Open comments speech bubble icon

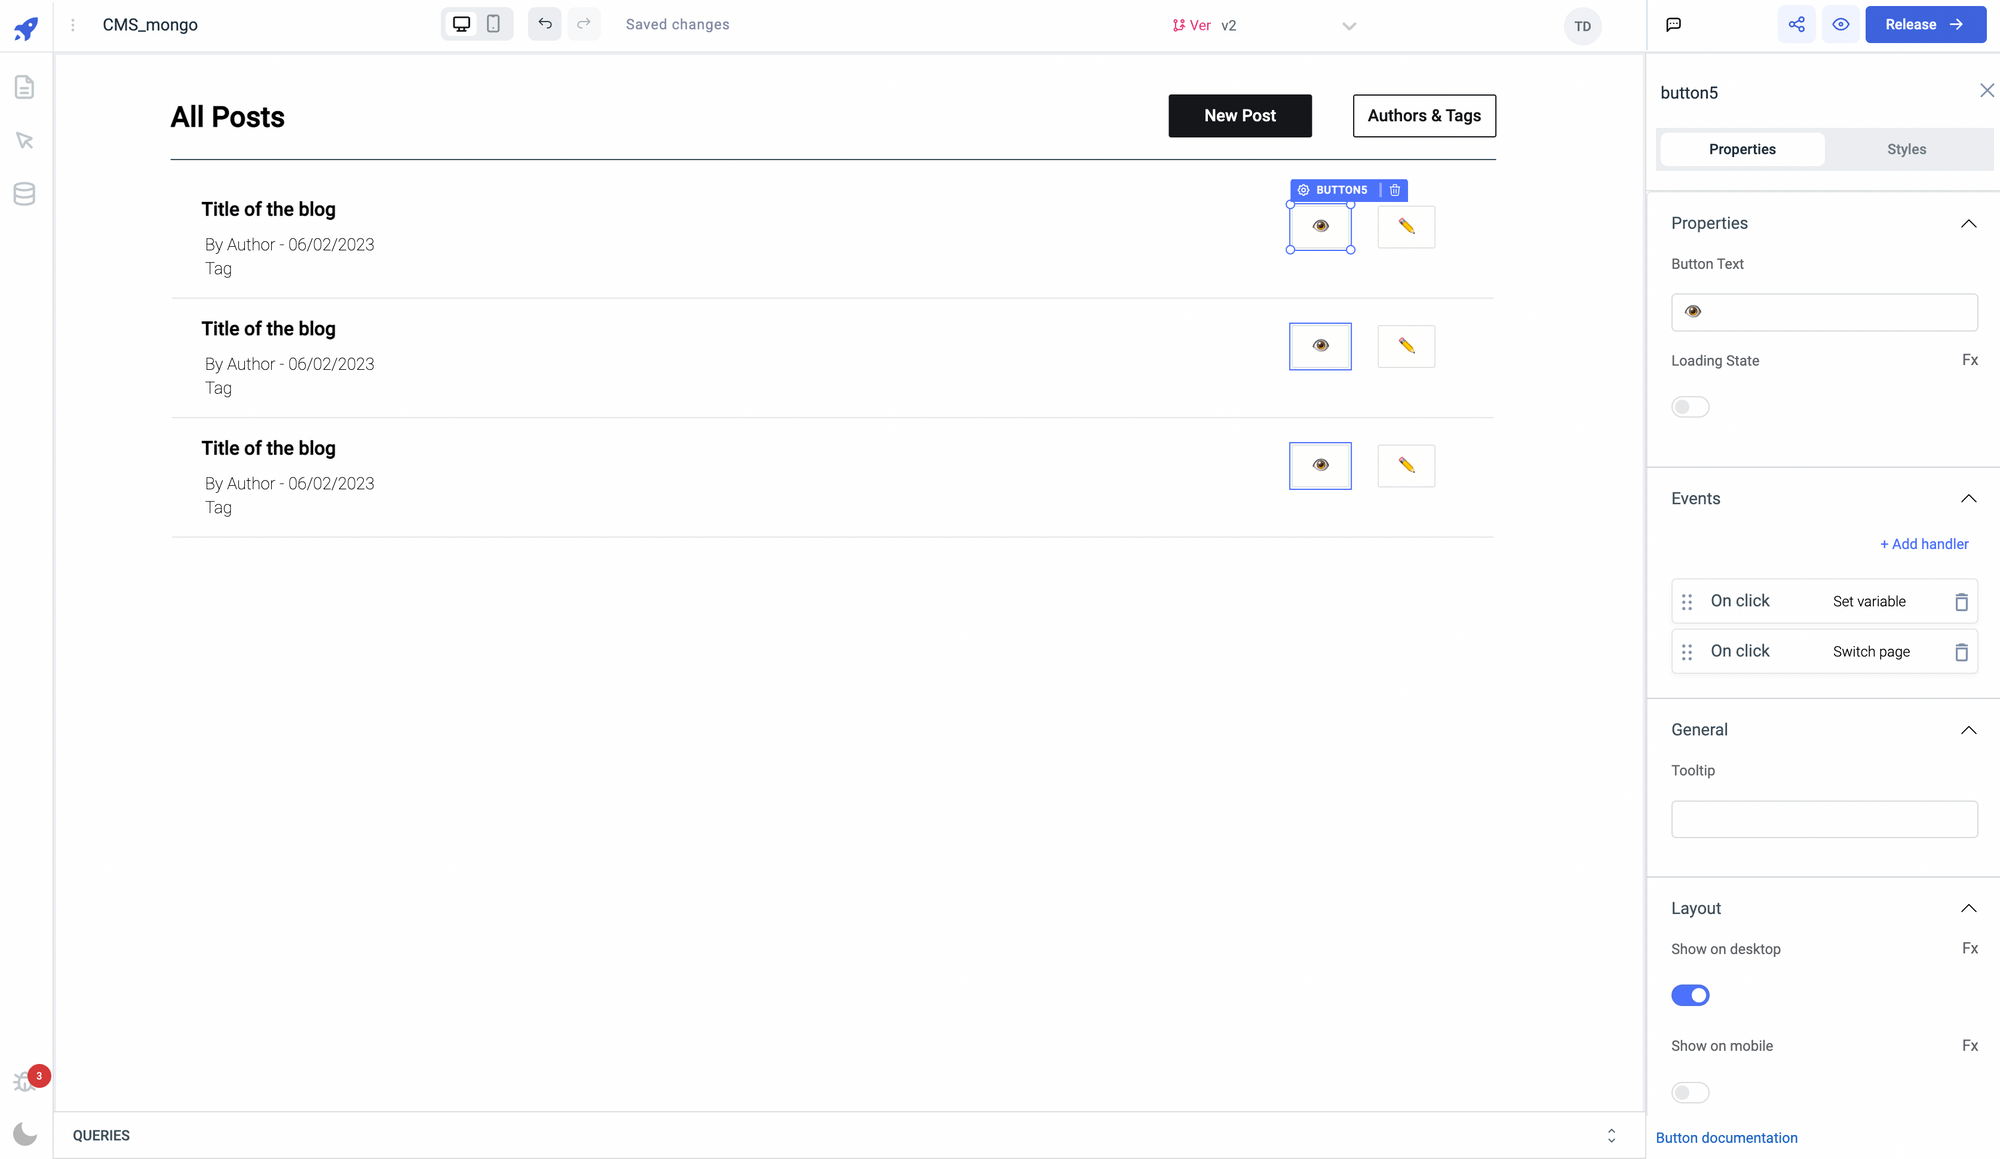1673,25
